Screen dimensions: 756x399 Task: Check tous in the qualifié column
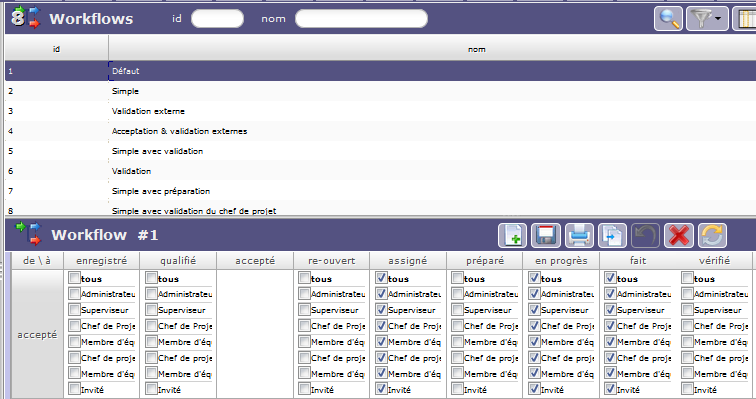tap(151, 278)
